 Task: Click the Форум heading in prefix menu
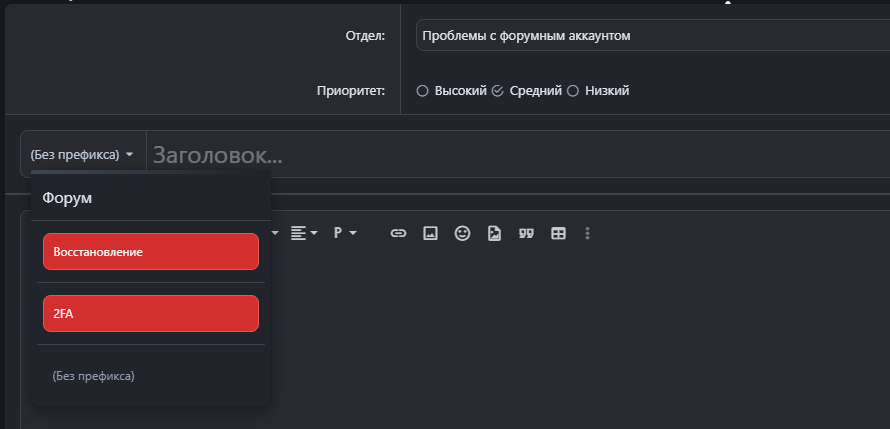point(67,198)
